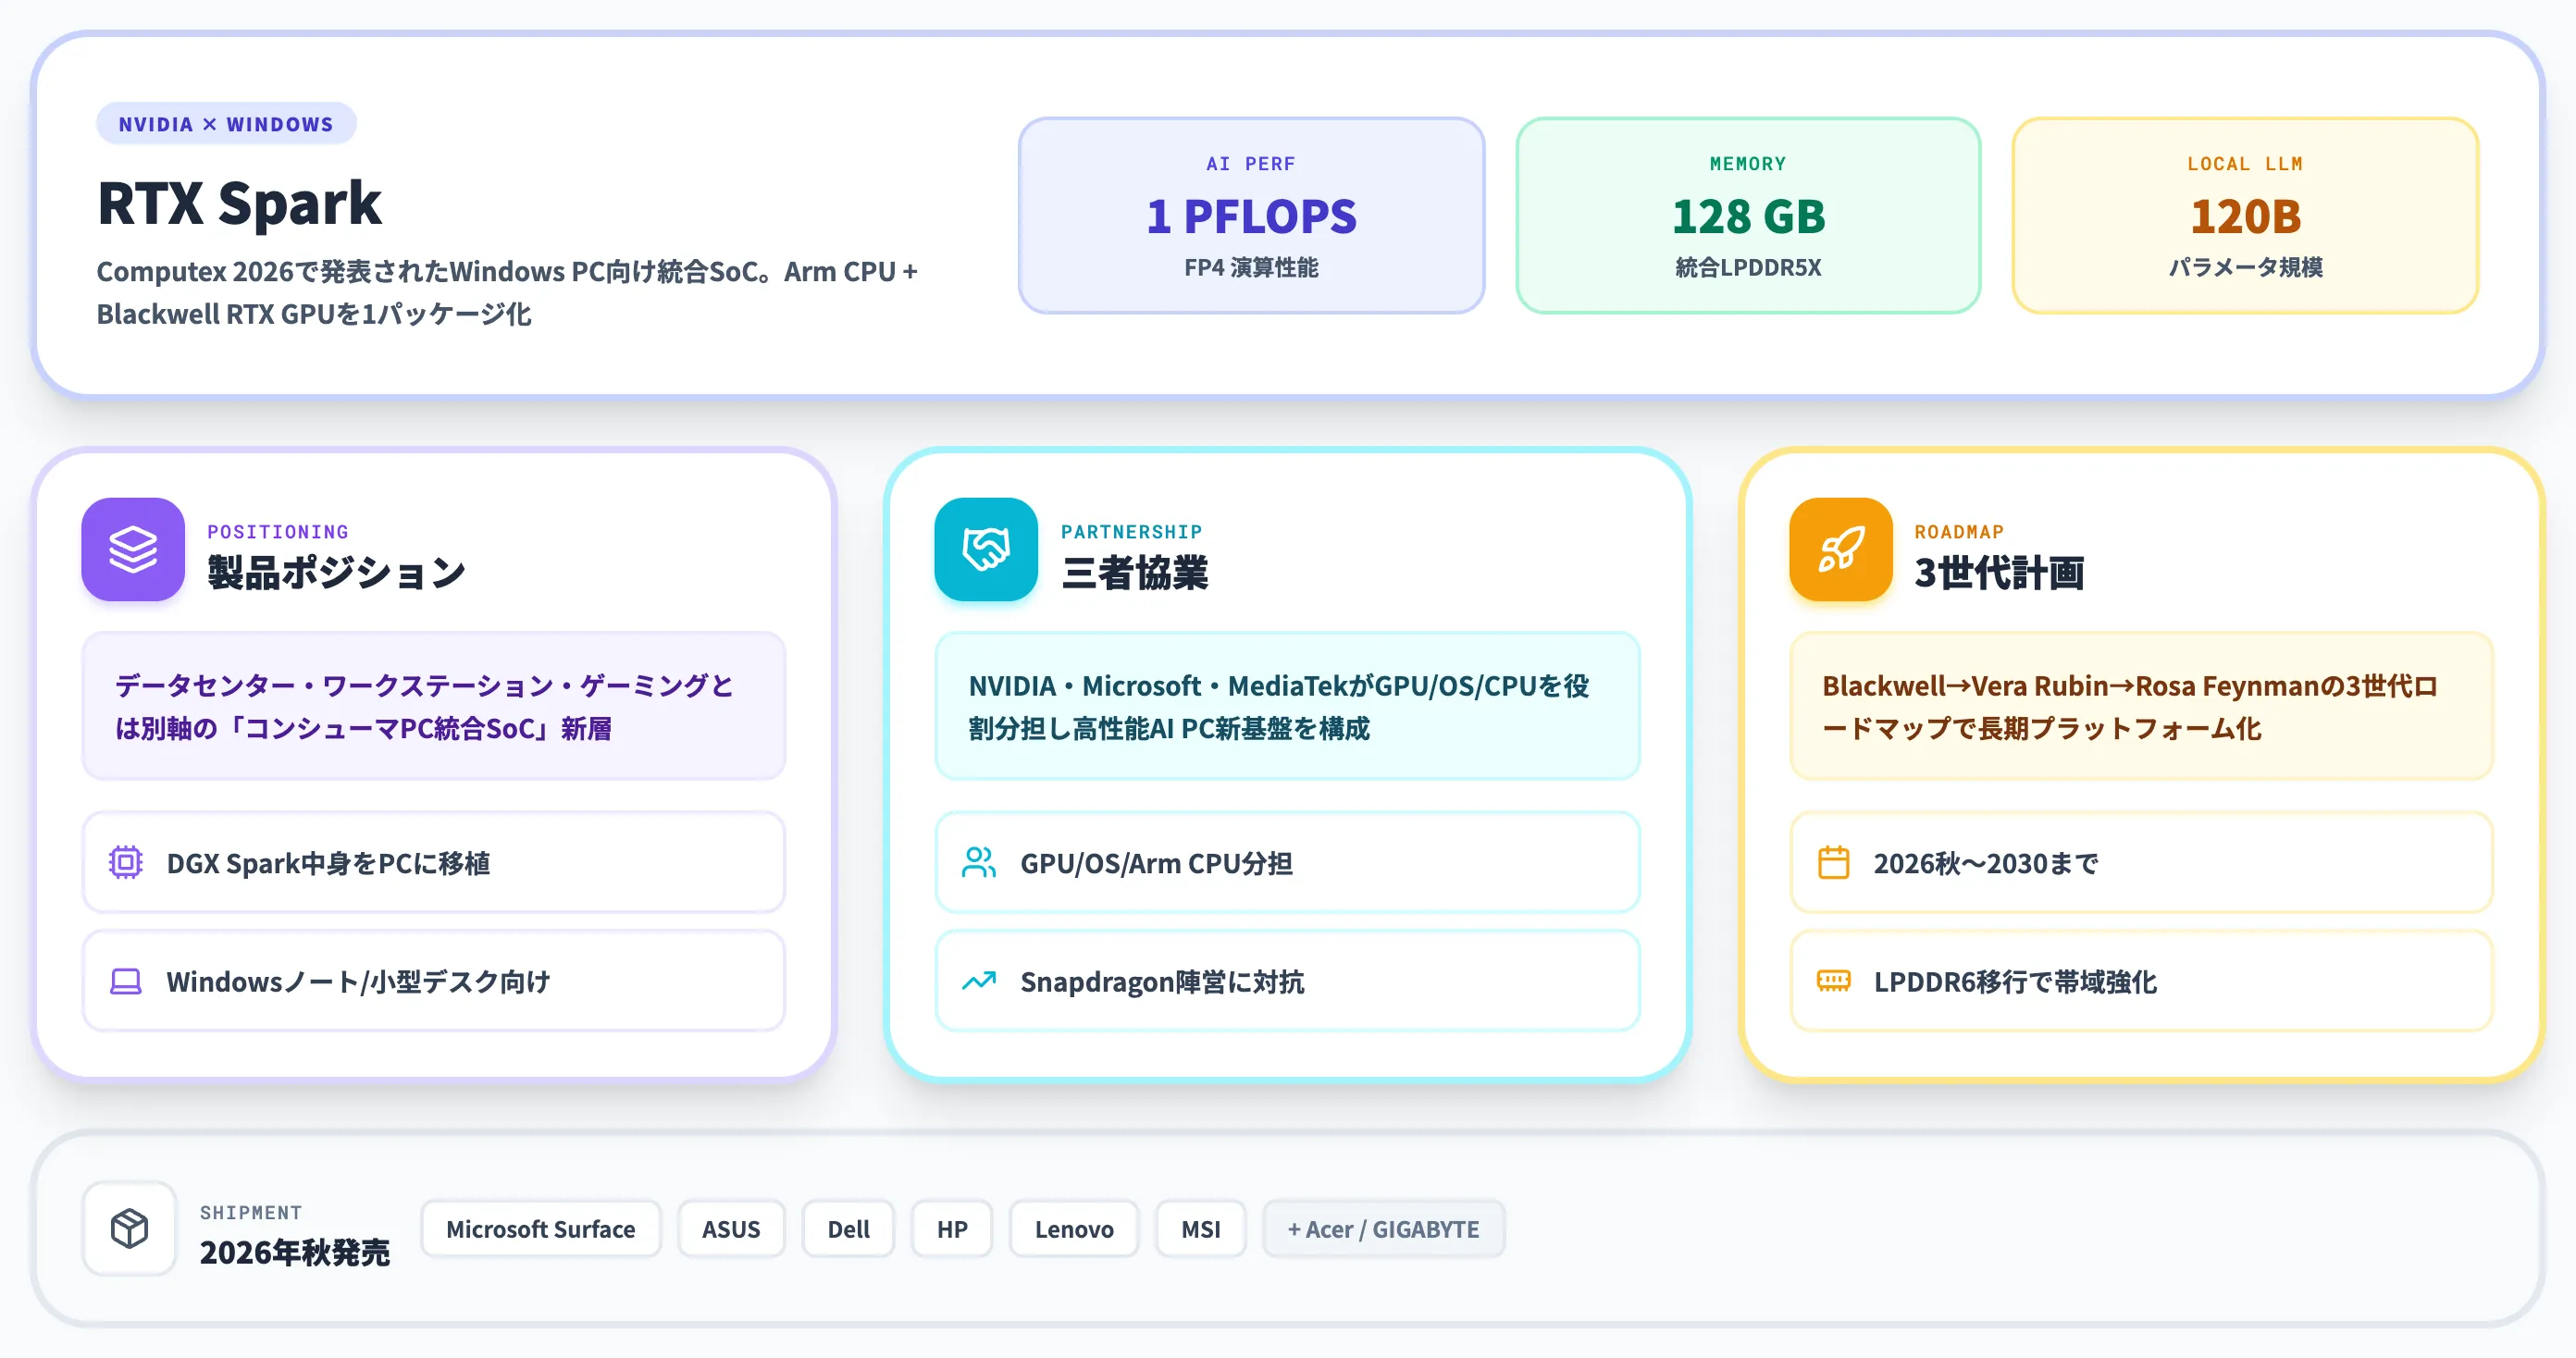Click the PARTNERSHIP label

[1132, 532]
